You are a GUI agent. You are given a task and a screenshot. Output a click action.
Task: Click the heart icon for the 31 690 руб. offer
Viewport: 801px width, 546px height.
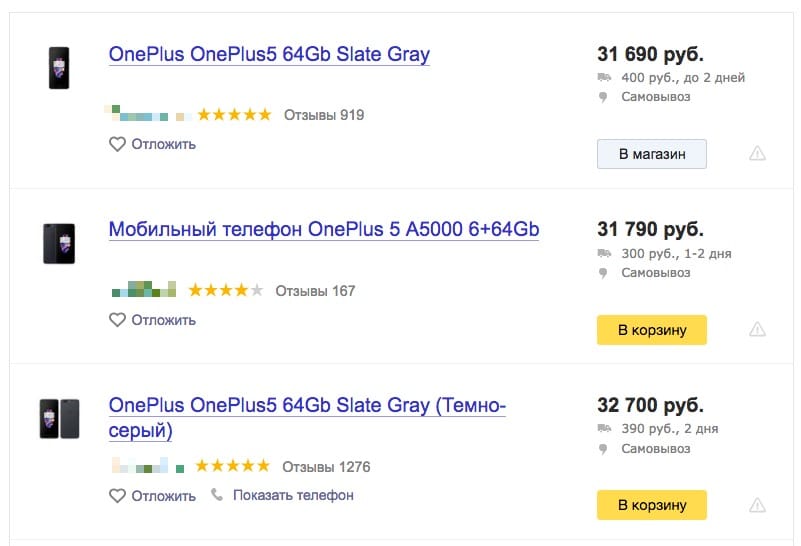(117, 144)
